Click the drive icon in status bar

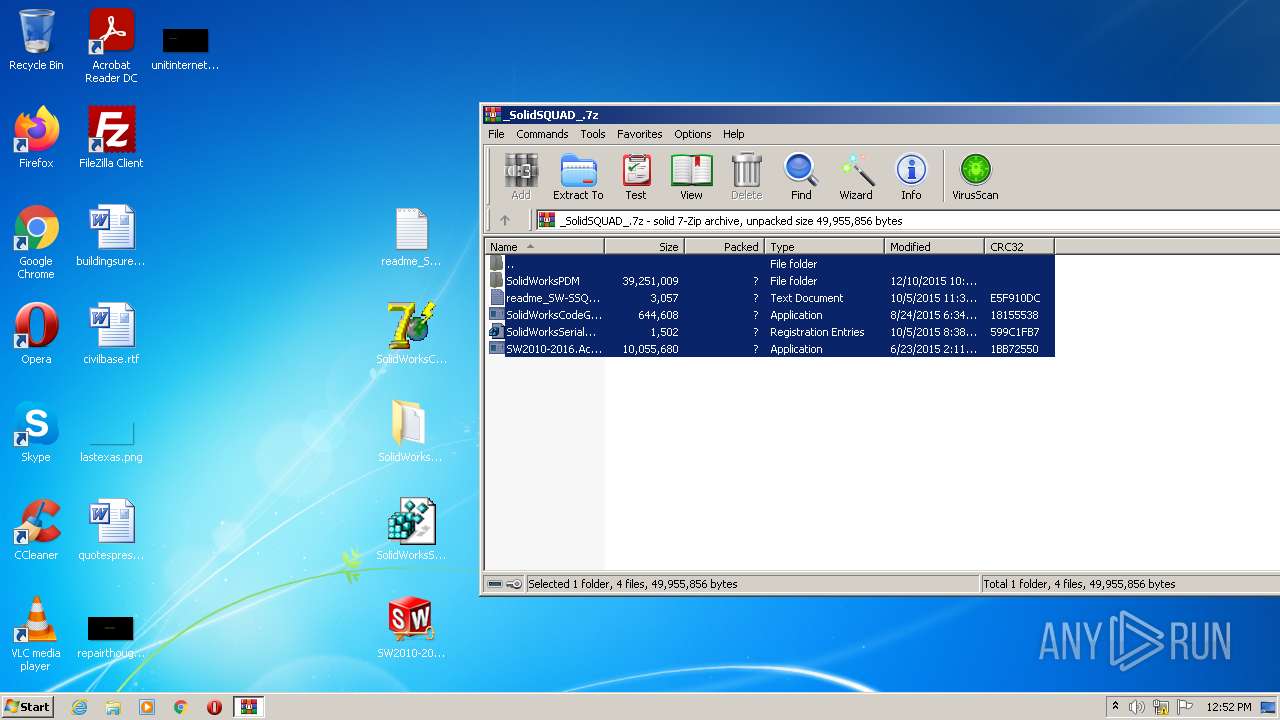(495, 584)
